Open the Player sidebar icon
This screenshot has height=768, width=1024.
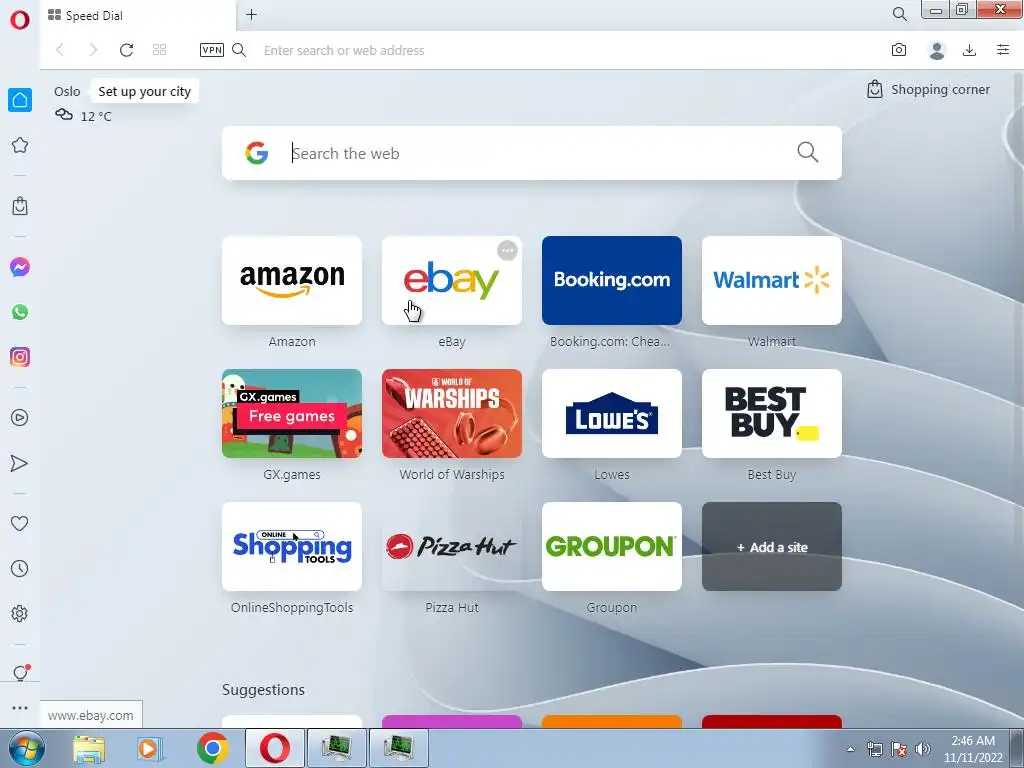click(x=20, y=418)
